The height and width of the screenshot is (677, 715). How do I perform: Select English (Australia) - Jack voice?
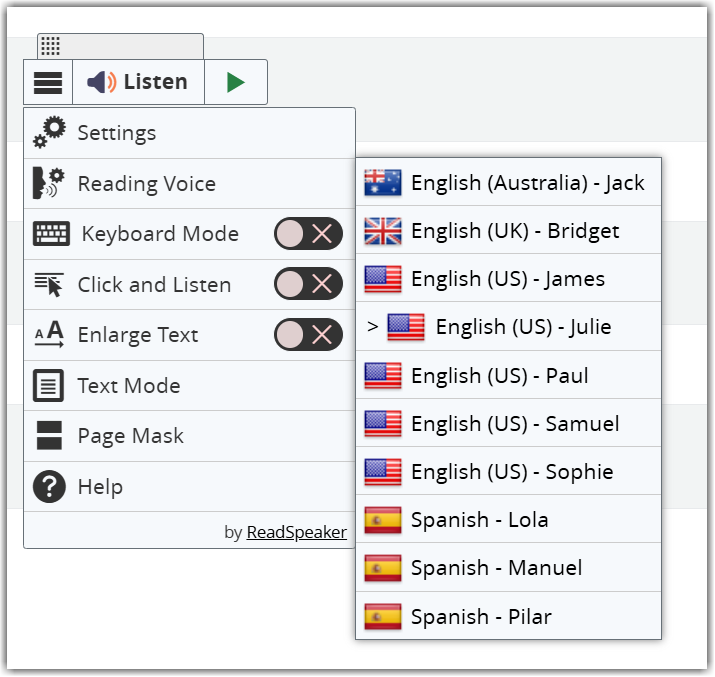(x=508, y=182)
